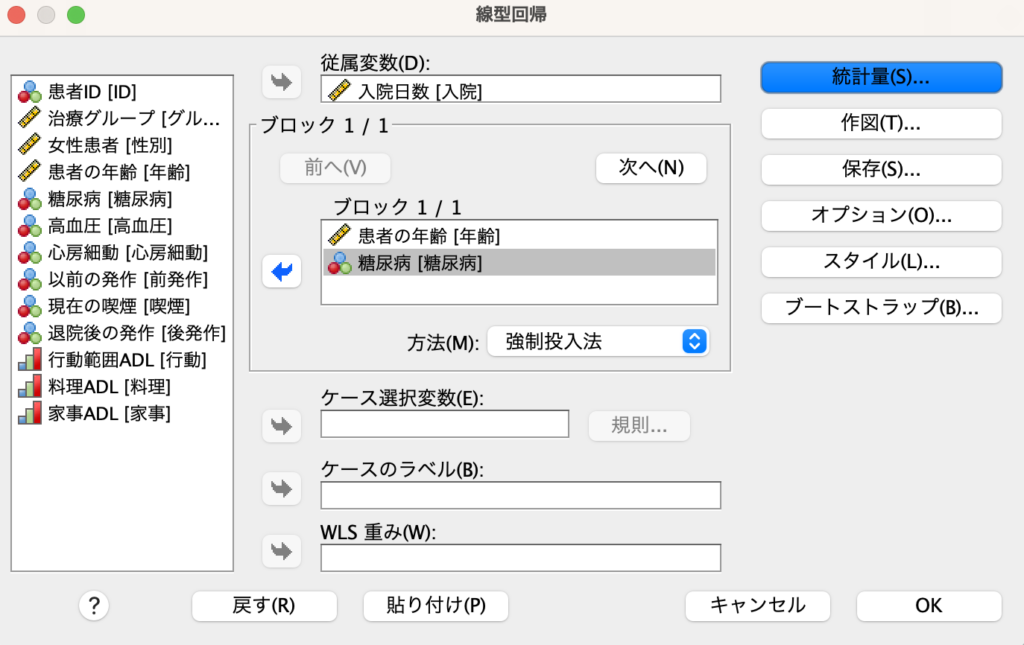Image resolution: width=1024 pixels, height=645 pixels.
Task: Click the arrow button for ケース選択変数(E)
Action: [281, 426]
